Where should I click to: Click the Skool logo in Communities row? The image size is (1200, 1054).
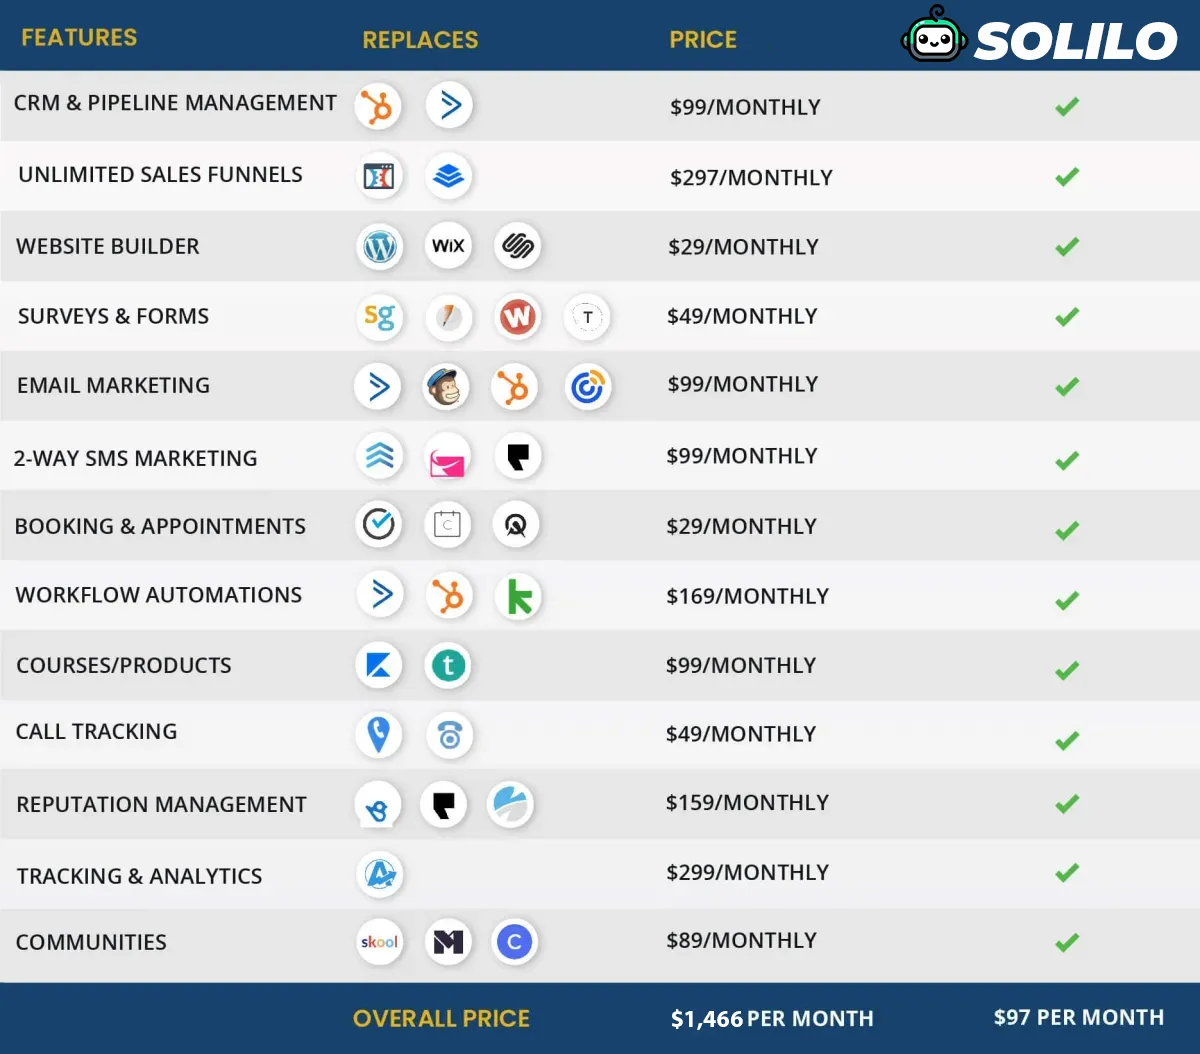379,942
